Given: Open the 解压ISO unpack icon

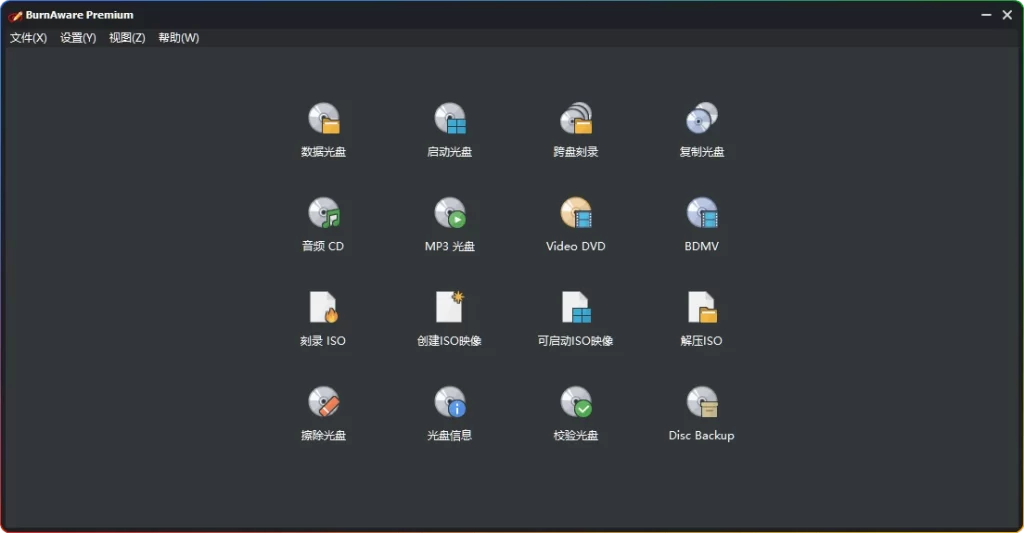Looking at the screenshot, I should (702, 307).
